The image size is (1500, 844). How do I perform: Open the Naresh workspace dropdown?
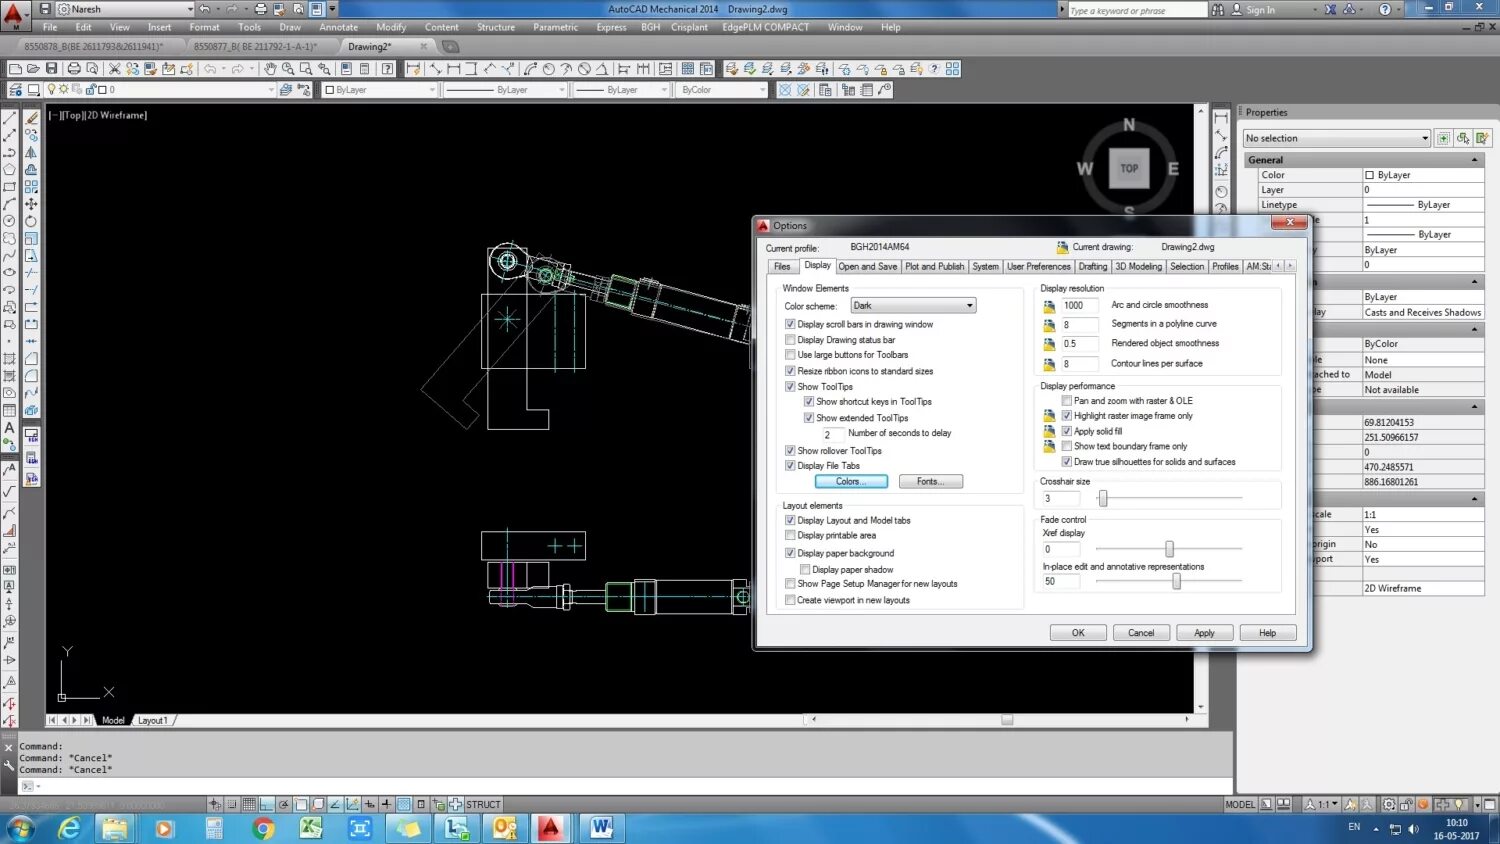click(125, 9)
